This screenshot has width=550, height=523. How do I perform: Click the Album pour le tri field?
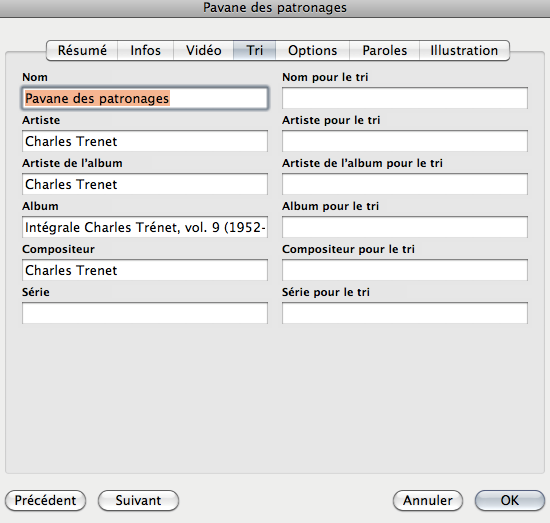405,227
